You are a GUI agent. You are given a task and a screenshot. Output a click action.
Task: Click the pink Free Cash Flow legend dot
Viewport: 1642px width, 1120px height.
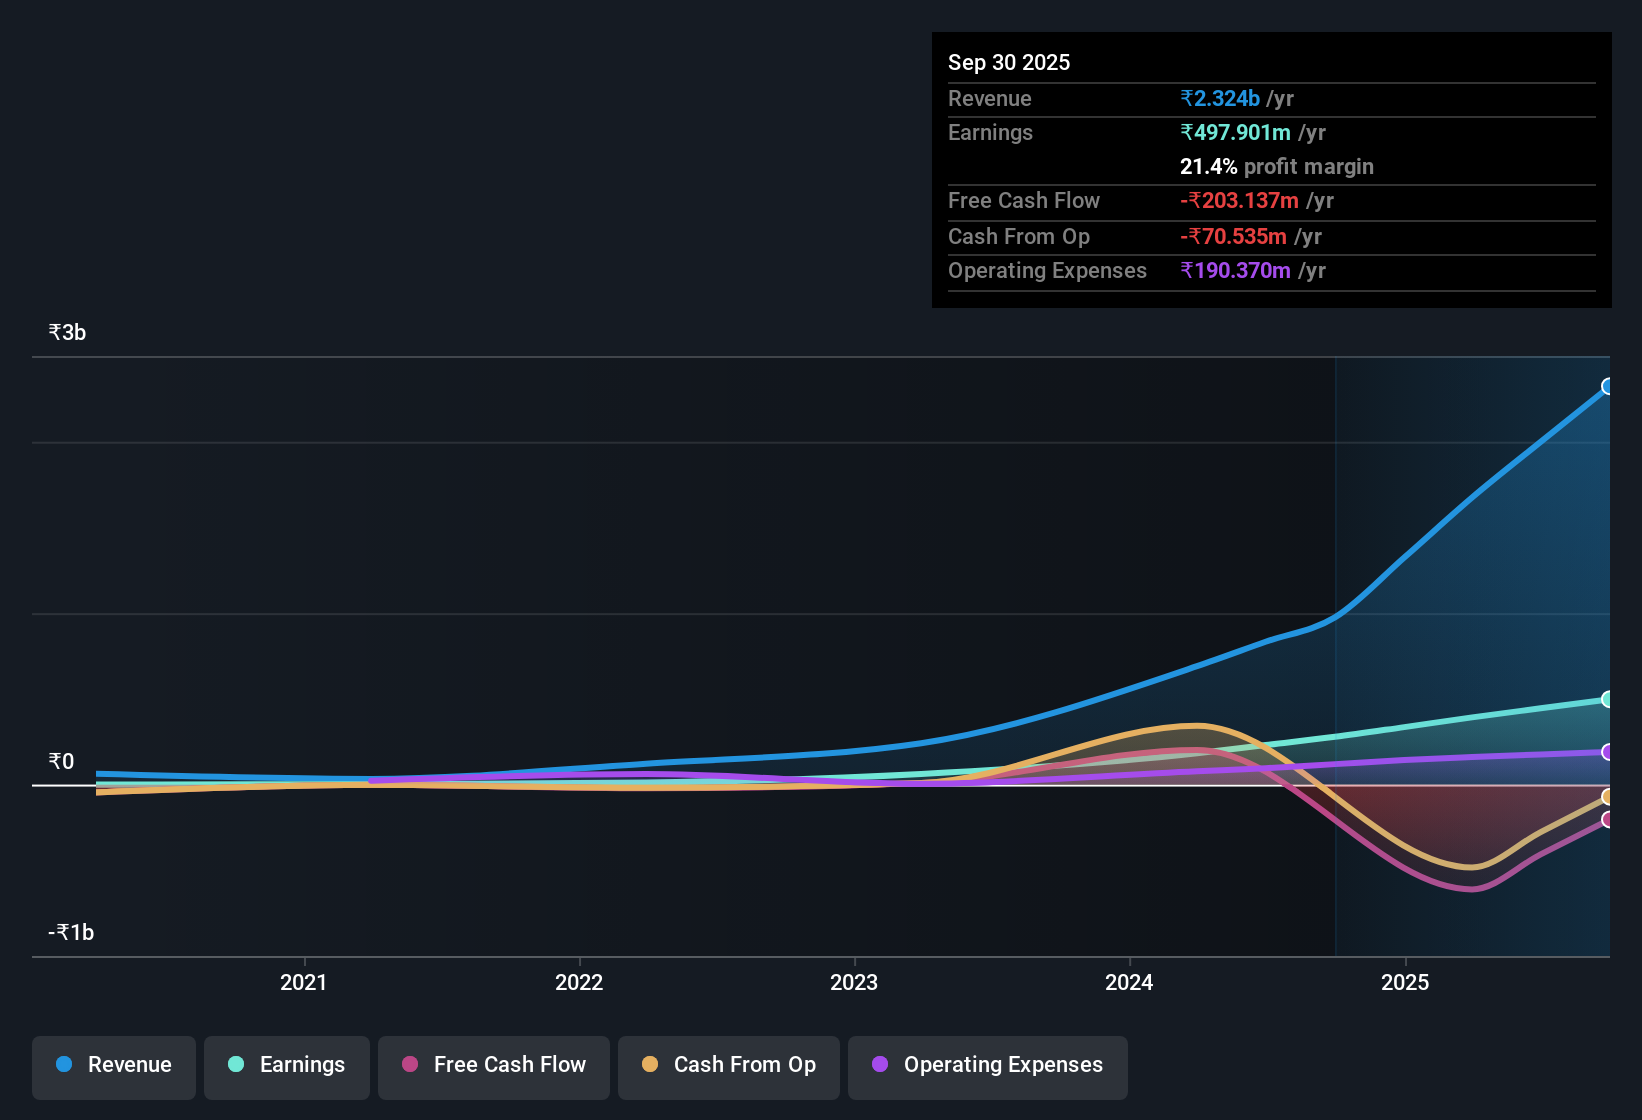(x=408, y=1065)
